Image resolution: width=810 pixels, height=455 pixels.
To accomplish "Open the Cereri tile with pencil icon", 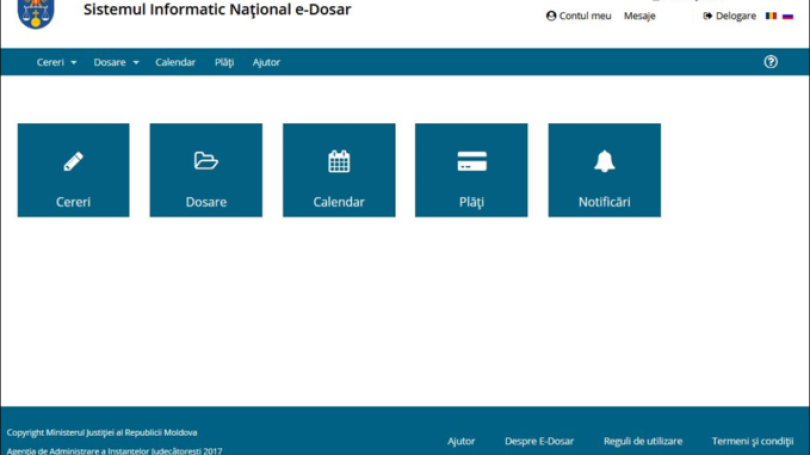I will pos(73,170).
